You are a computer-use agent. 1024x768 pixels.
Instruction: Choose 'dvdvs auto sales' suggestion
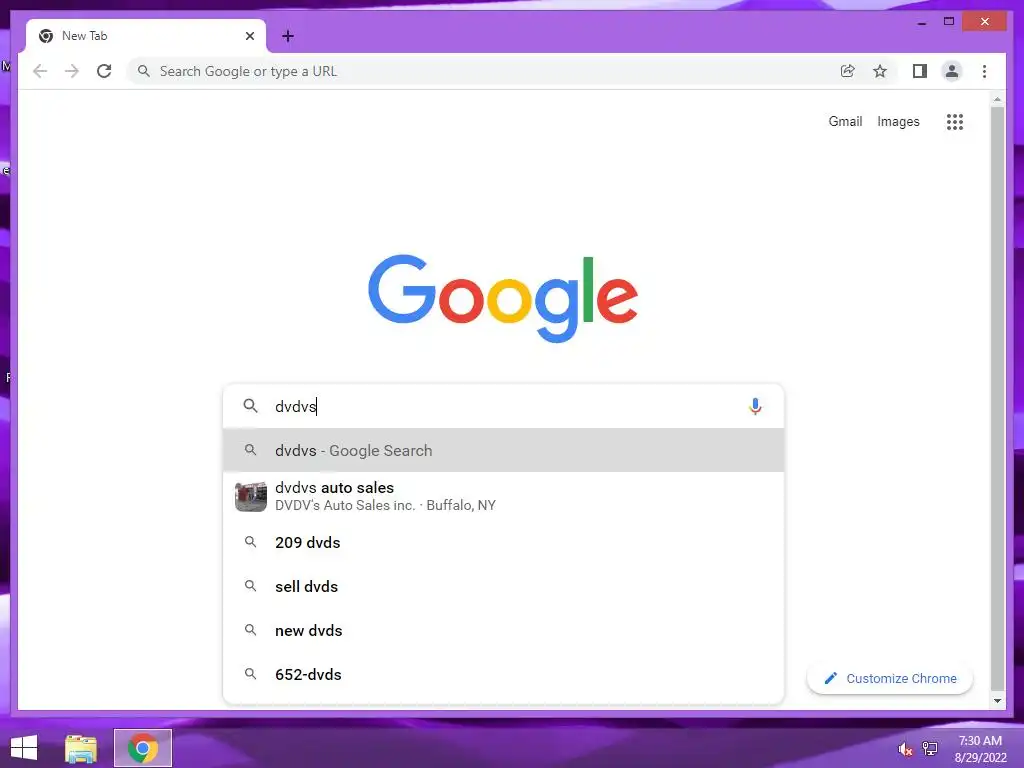coord(503,496)
